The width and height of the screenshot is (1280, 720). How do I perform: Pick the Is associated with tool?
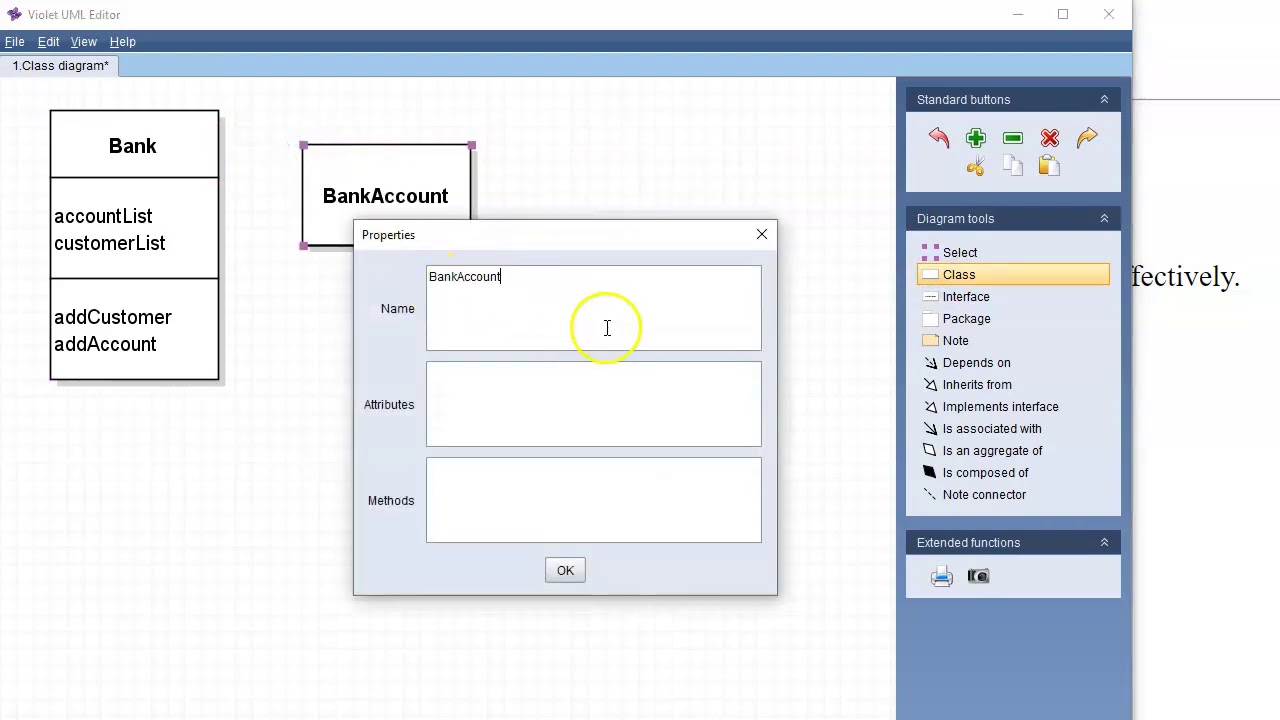[x=1013, y=429]
